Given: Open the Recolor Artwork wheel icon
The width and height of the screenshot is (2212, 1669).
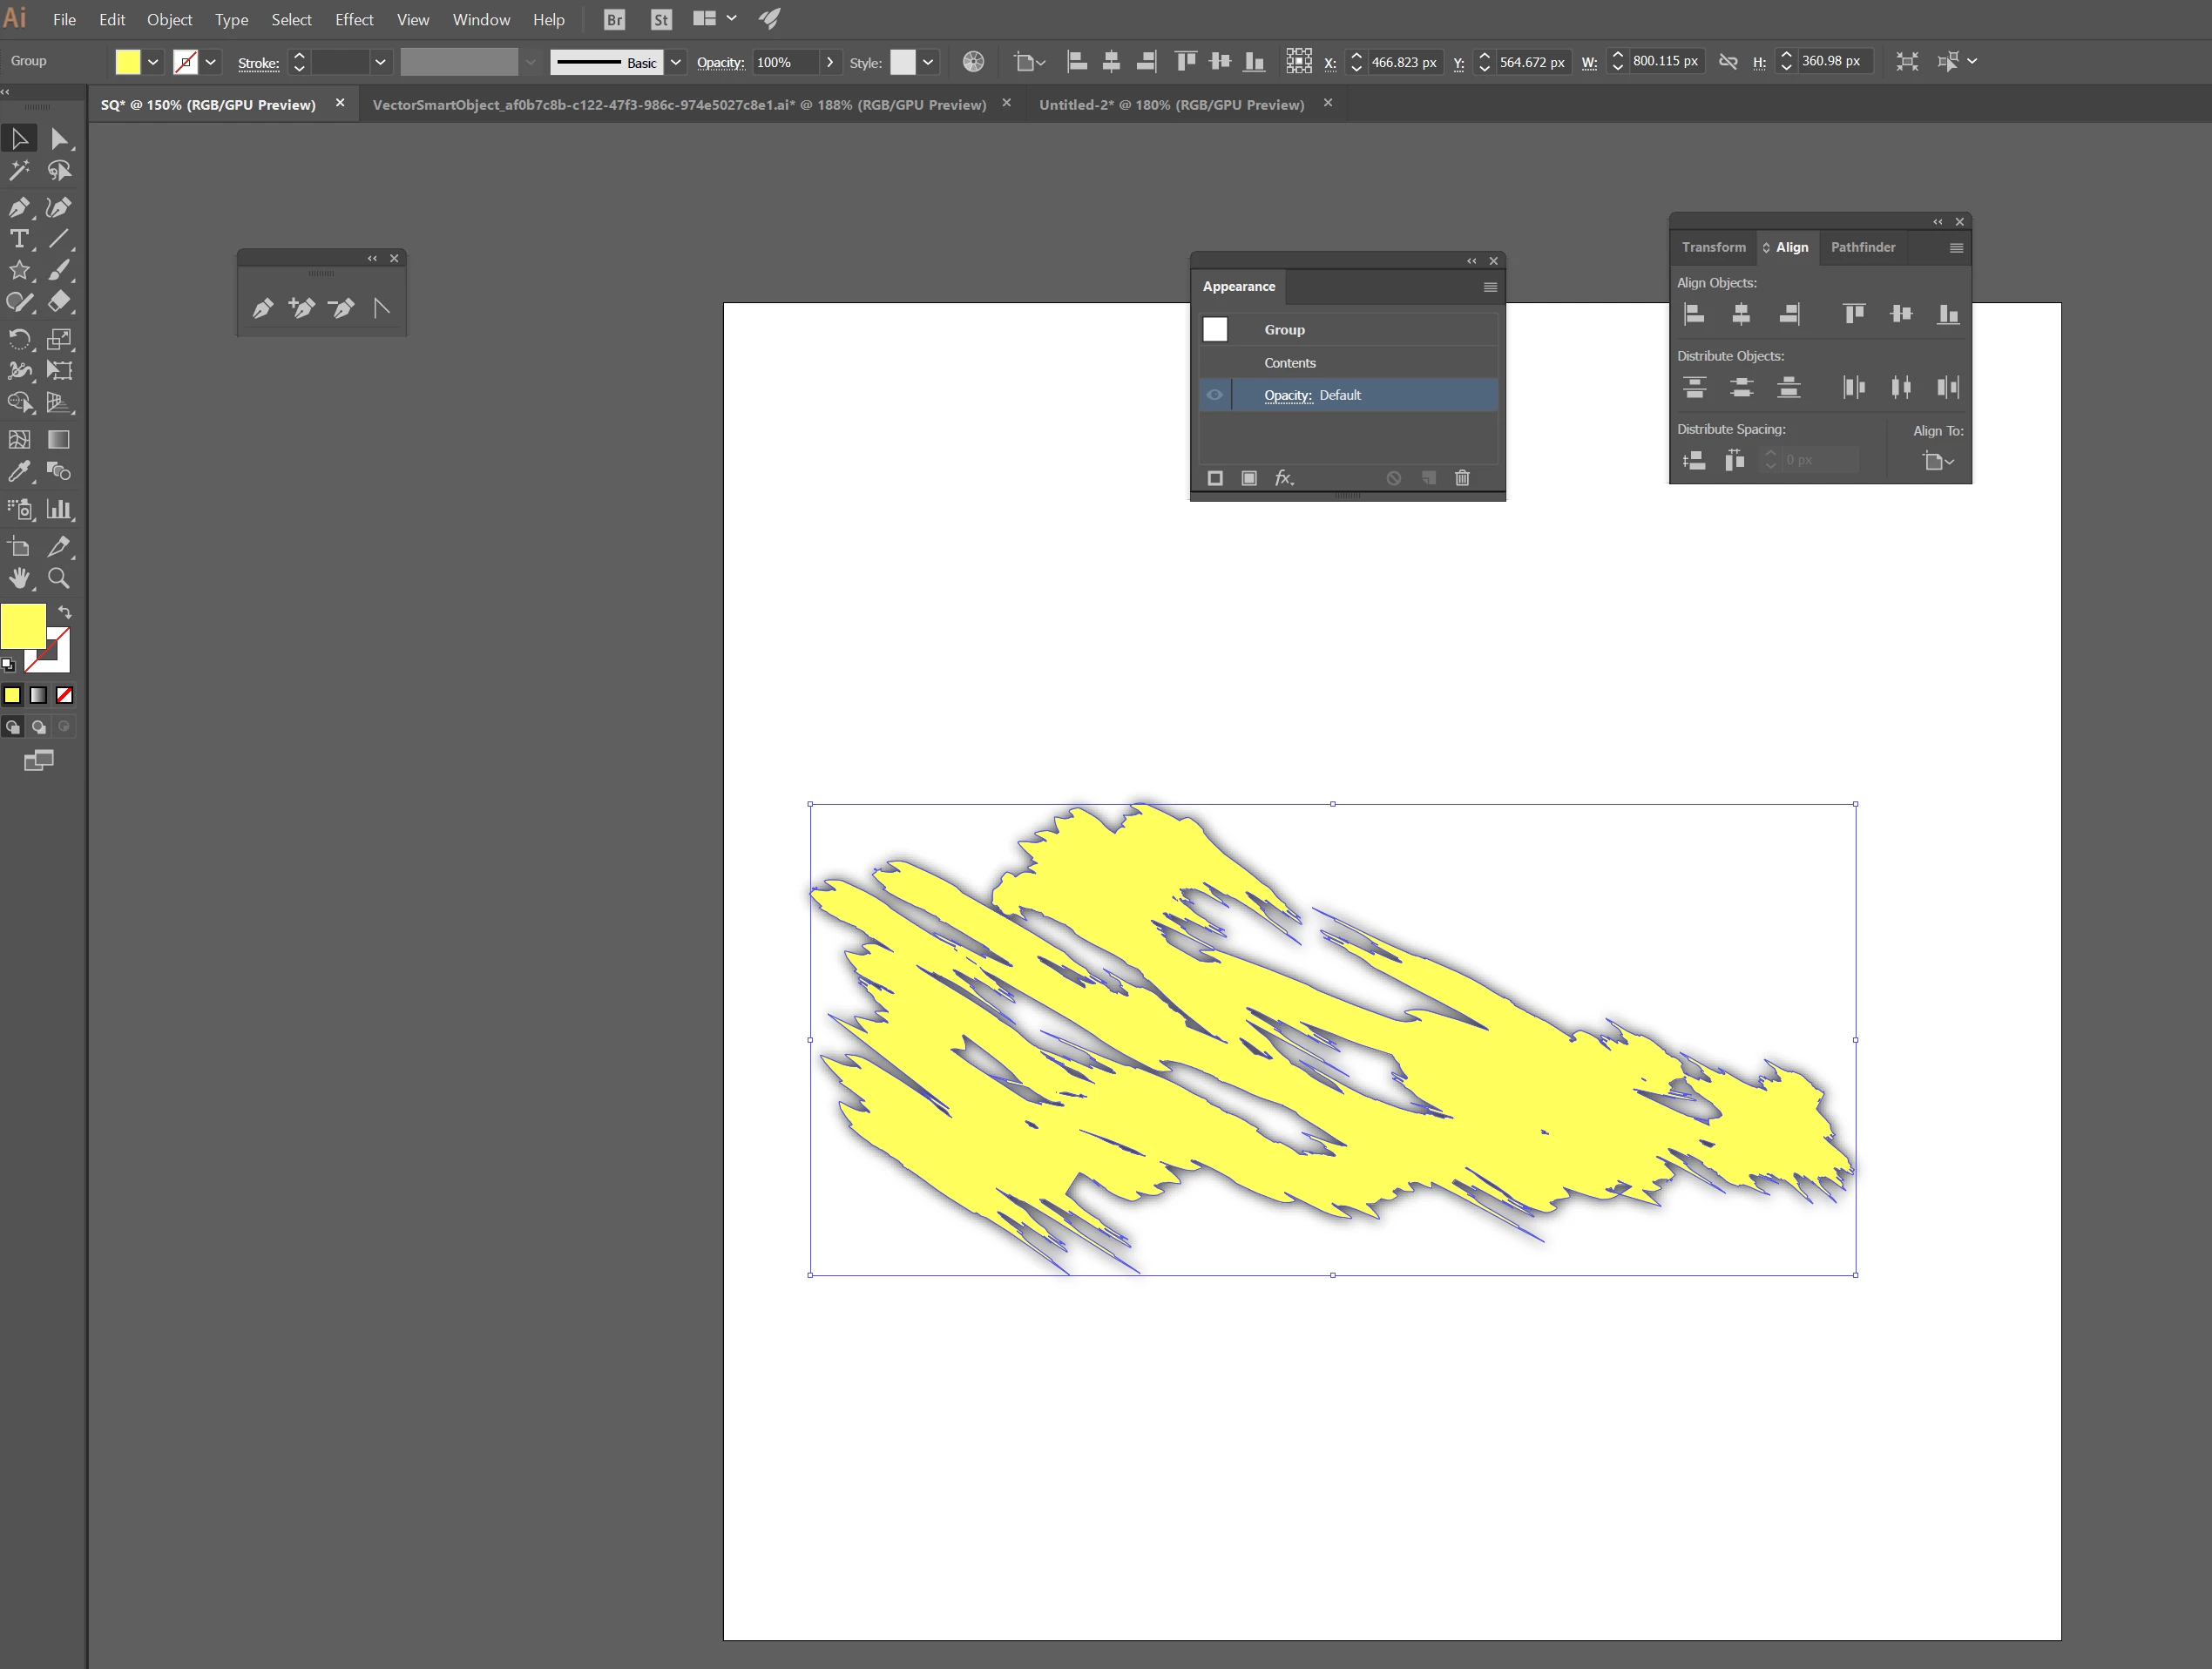Looking at the screenshot, I should tap(973, 62).
